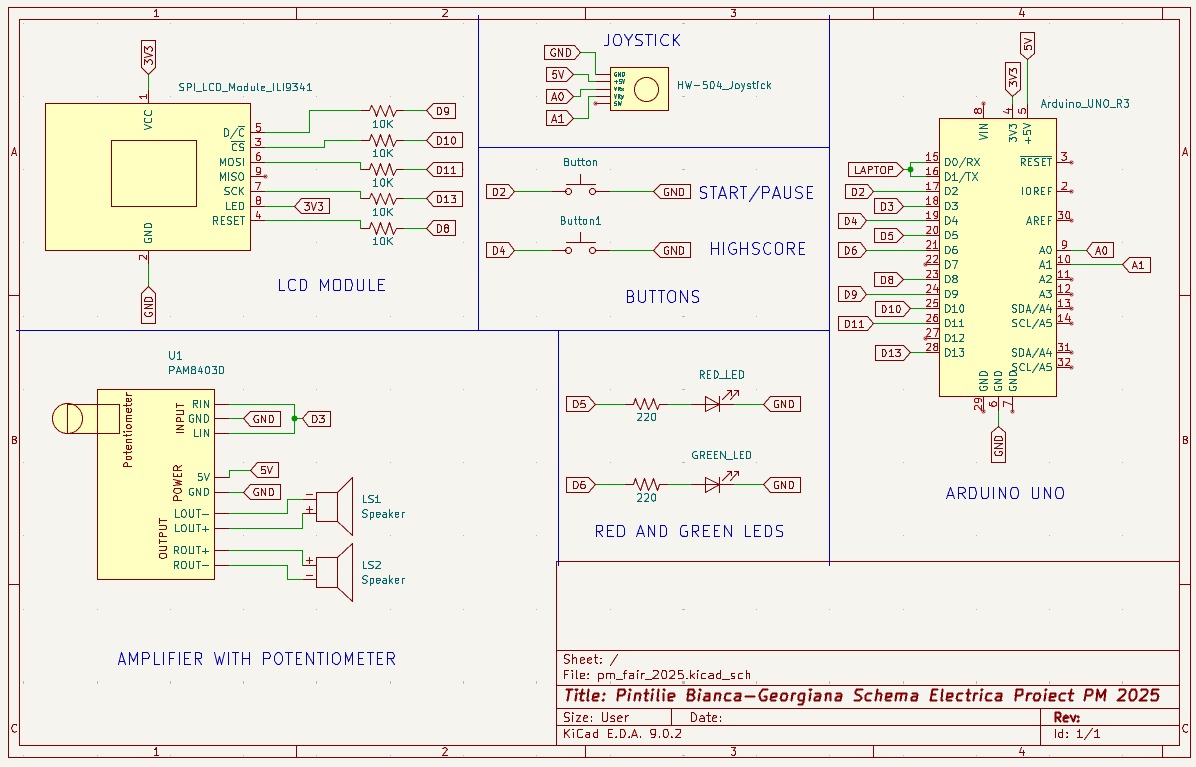This screenshot has width=1196, height=767.
Task: Click the GREEN_LED diode symbol
Action: click(713, 485)
